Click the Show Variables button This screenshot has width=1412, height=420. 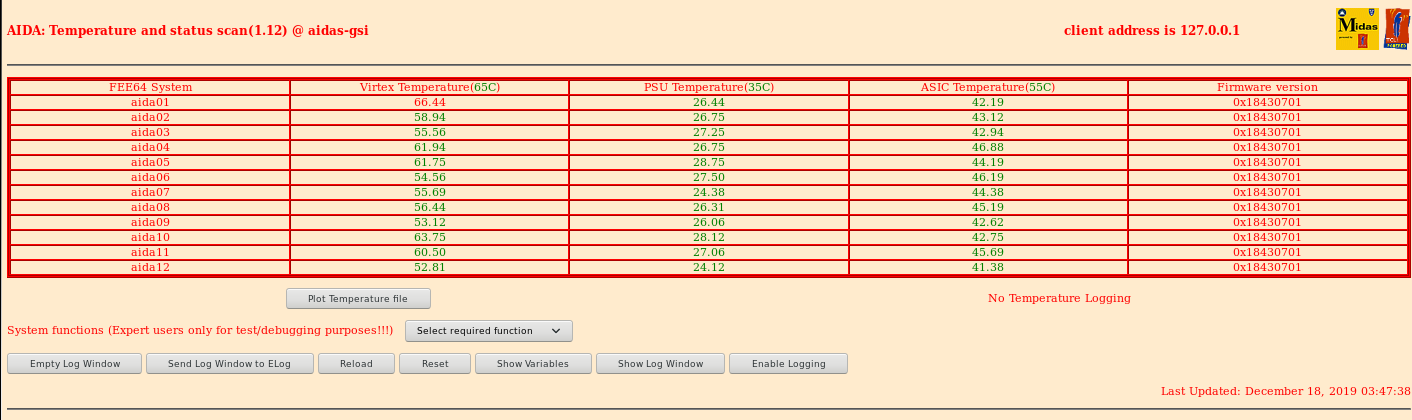click(x=533, y=364)
